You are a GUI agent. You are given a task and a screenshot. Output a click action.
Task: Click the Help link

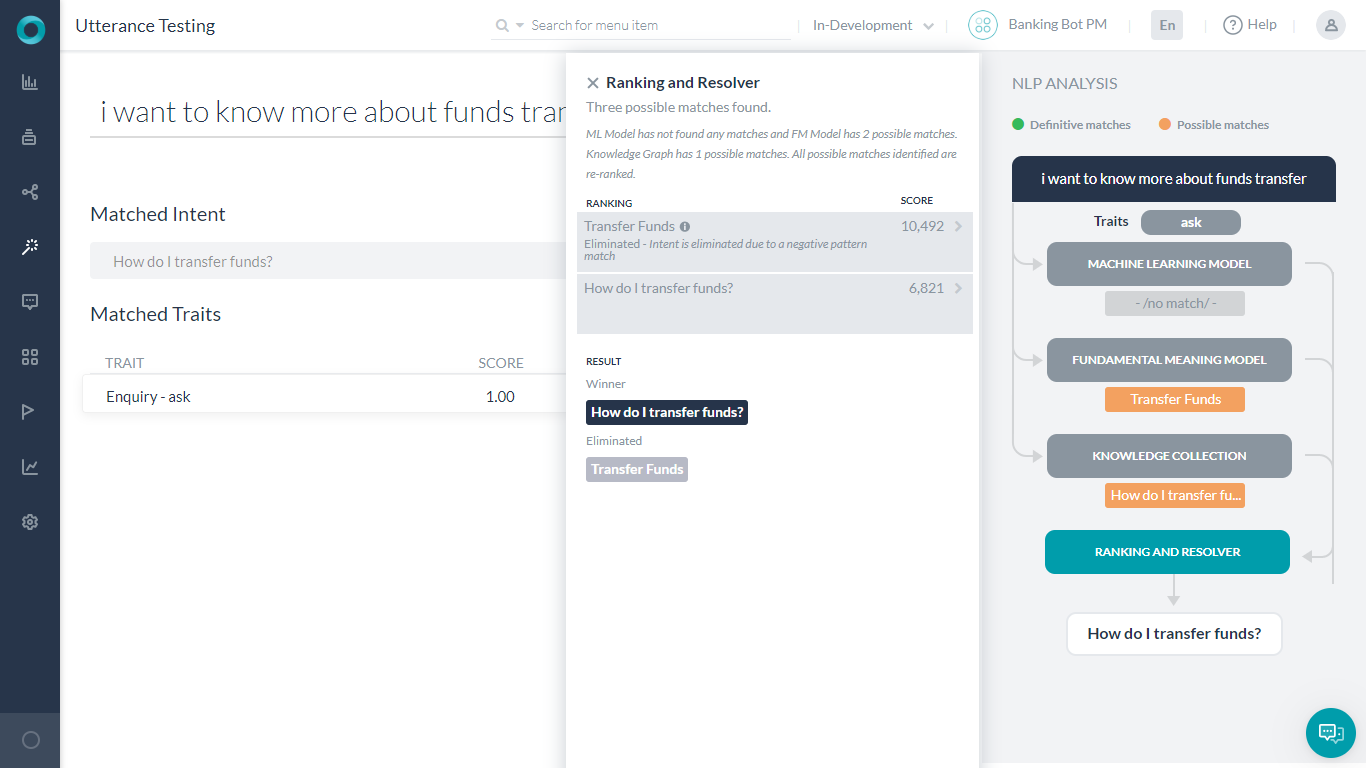pos(1250,25)
